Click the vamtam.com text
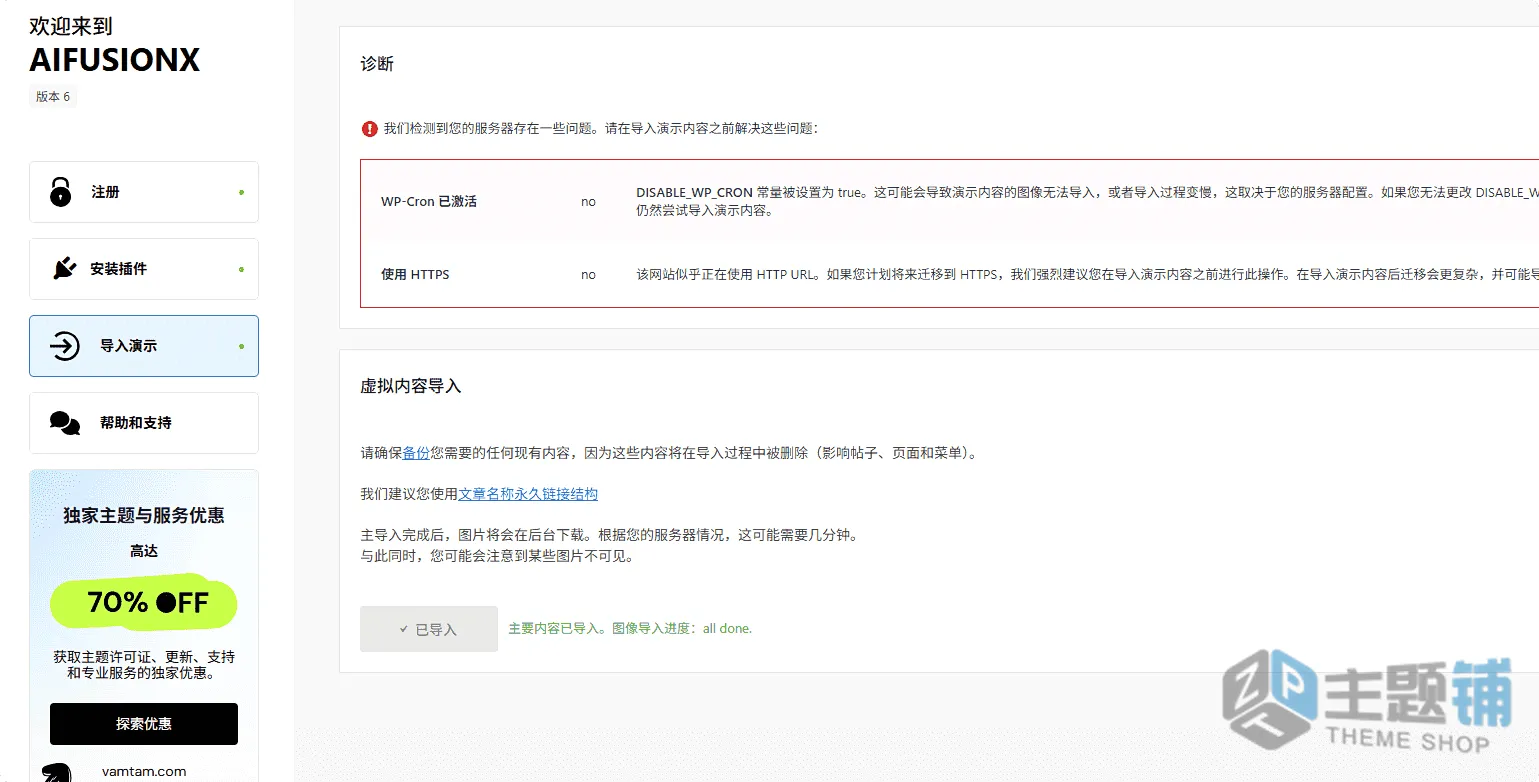The height and width of the screenshot is (782, 1539). [144, 772]
